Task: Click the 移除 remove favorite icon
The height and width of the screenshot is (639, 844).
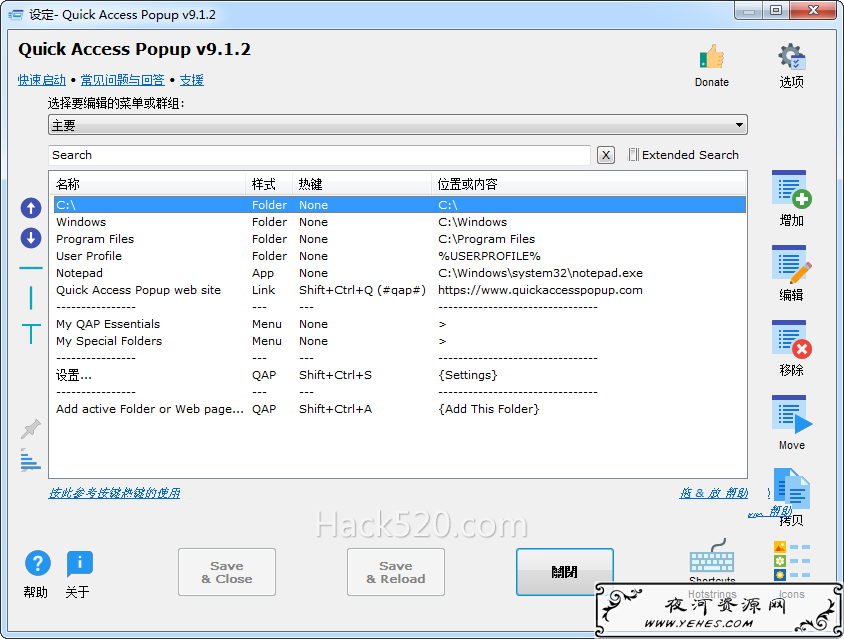Action: pyautogui.click(x=791, y=339)
